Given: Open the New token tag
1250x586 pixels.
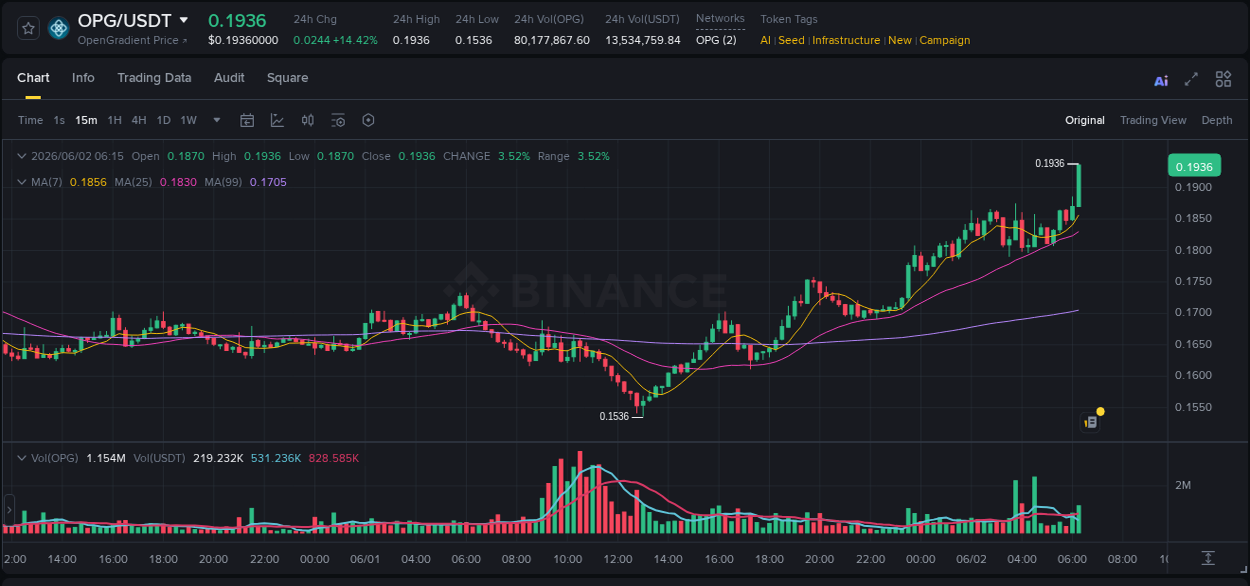Looking at the screenshot, I should point(900,40).
